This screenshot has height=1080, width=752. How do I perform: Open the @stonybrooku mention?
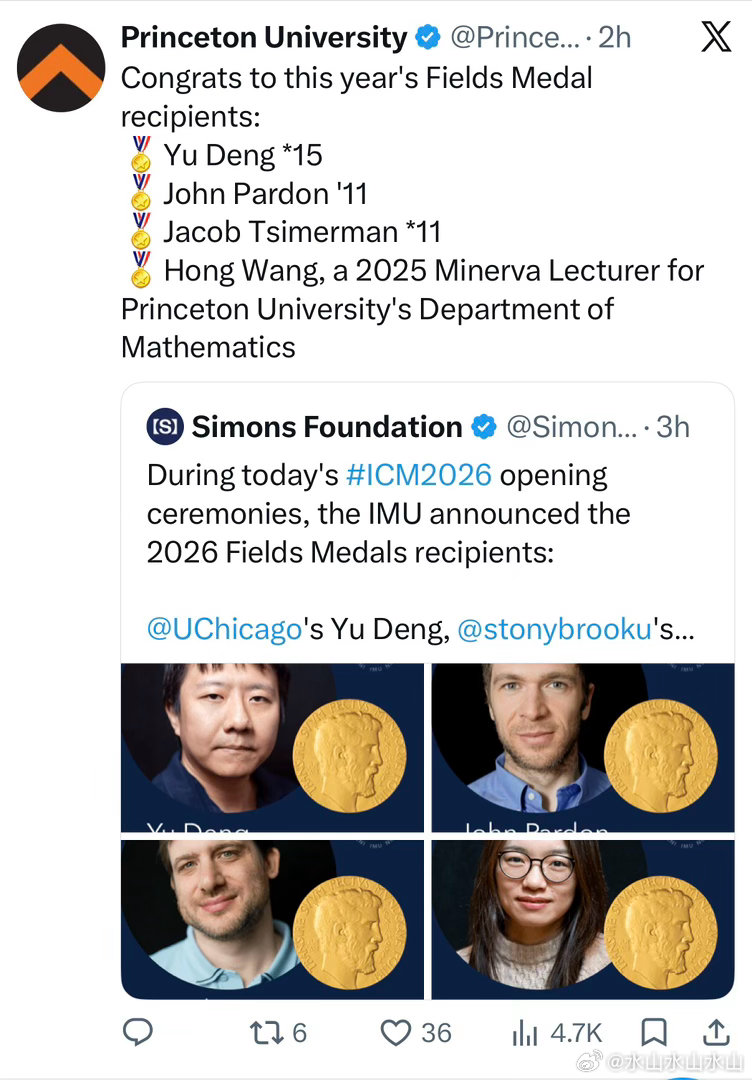[x=554, y=630]
